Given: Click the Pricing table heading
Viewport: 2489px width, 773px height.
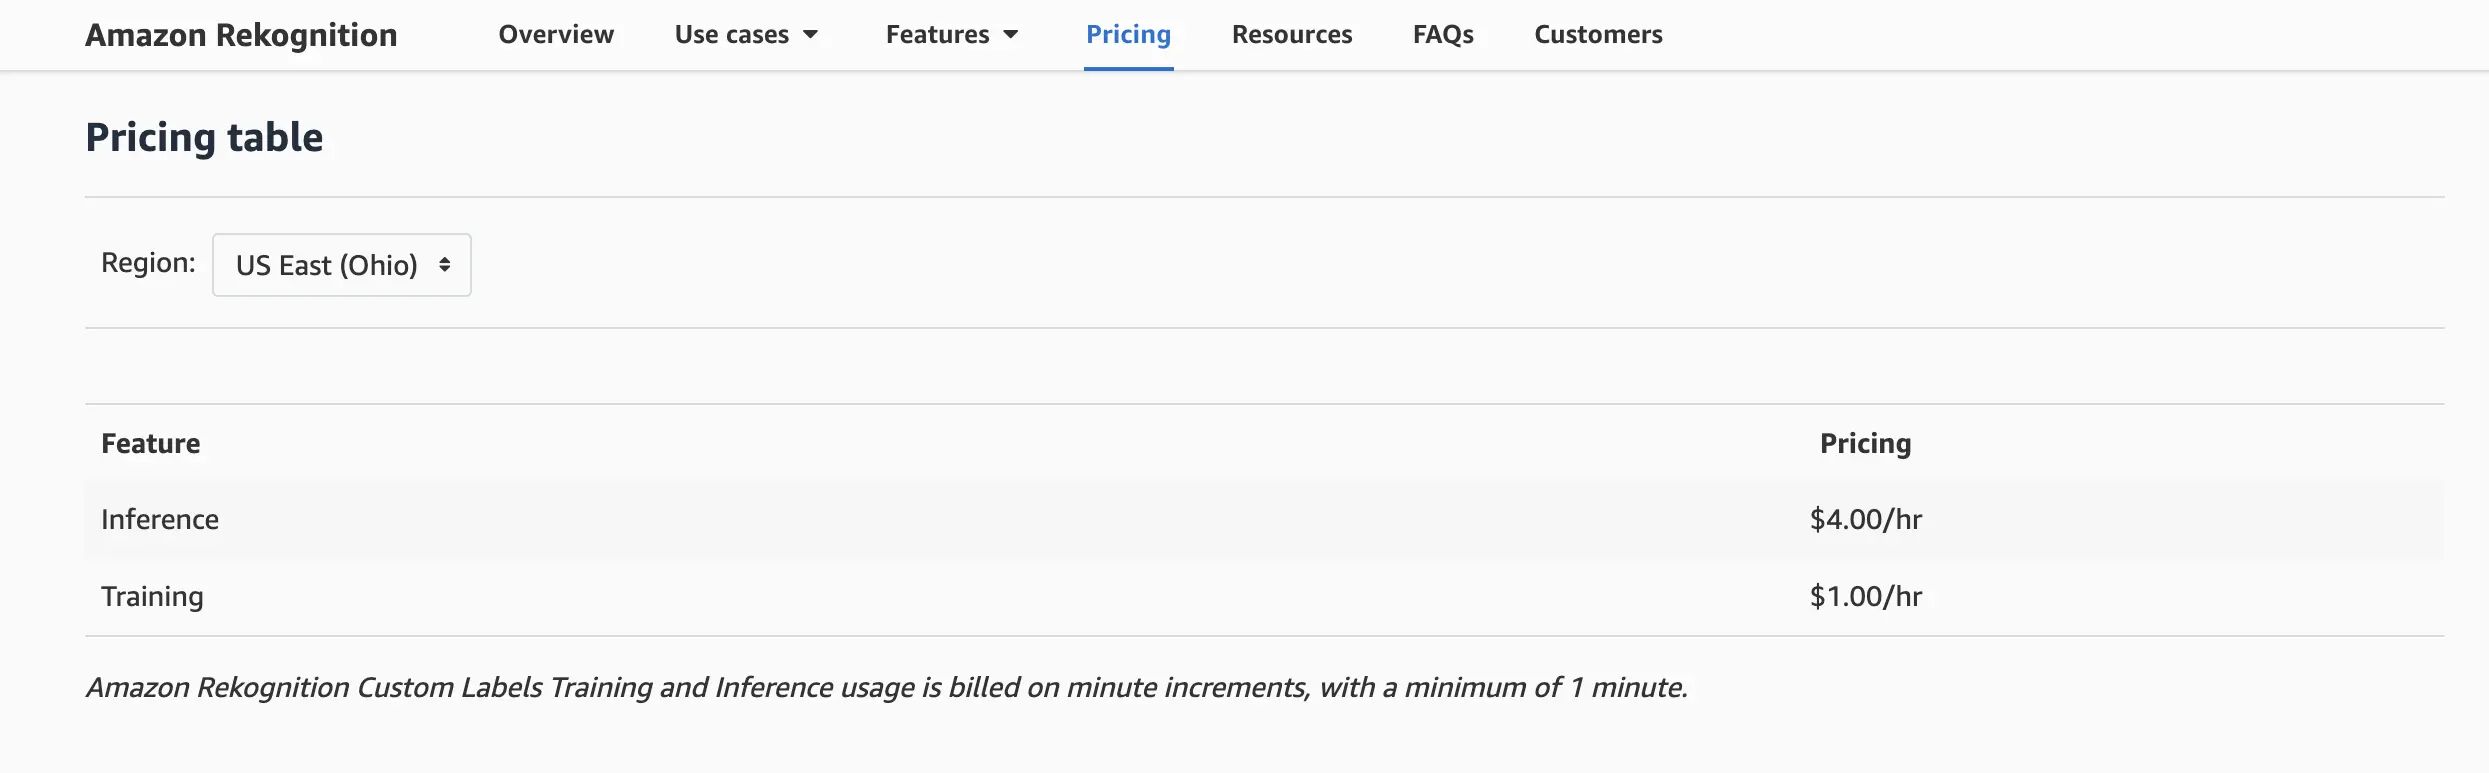Looking at the screenshot, I should [x=204, y=137].
